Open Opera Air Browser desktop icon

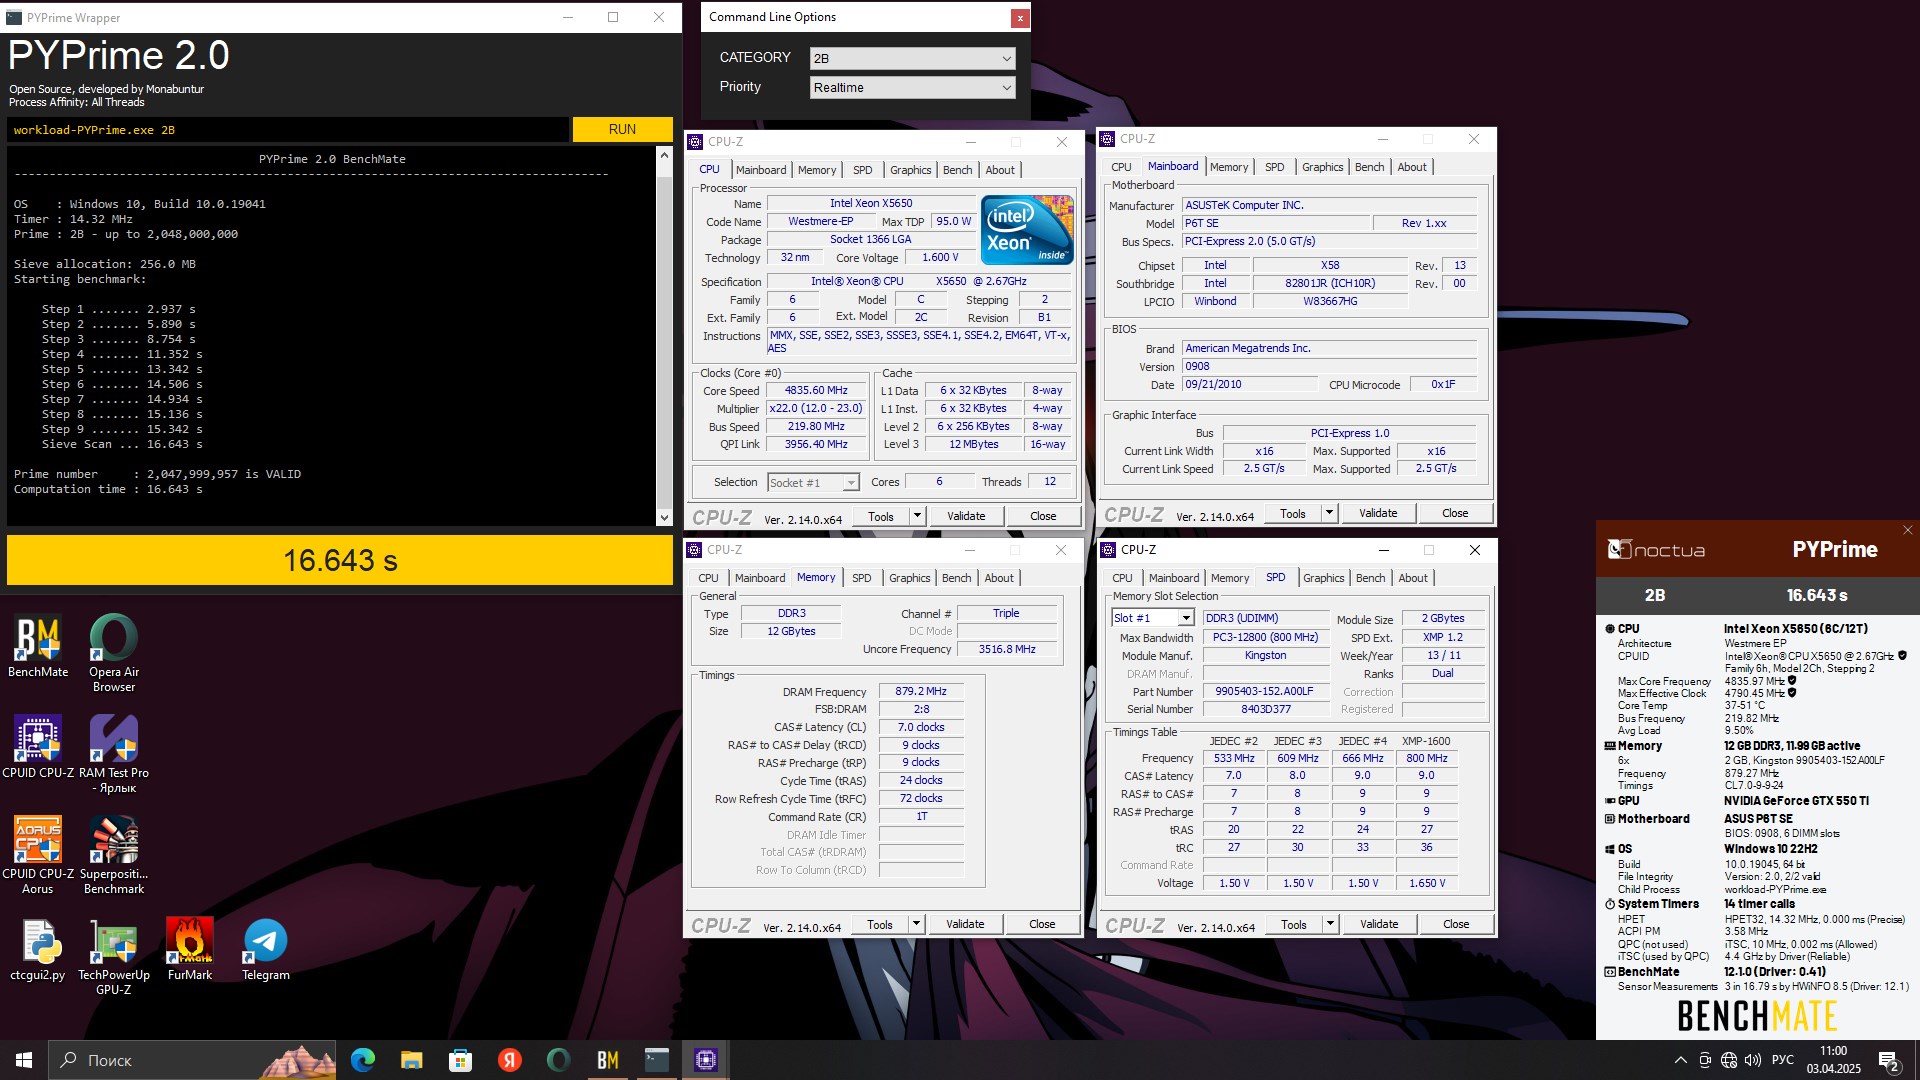[114, 653]
